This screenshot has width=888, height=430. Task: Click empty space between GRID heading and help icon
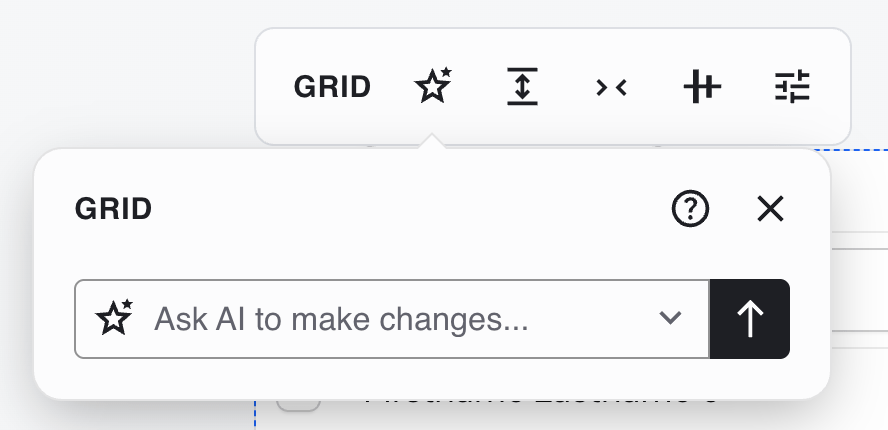coord(400,209)
